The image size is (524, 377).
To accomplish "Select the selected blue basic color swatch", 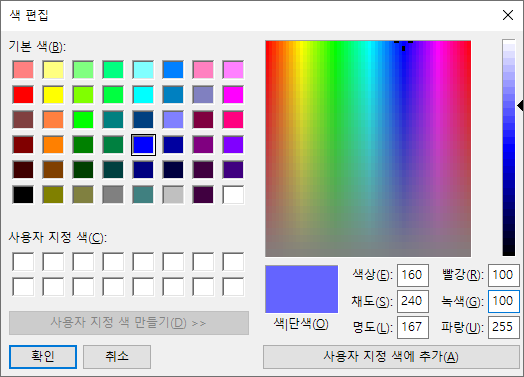I will click(143, 145).
